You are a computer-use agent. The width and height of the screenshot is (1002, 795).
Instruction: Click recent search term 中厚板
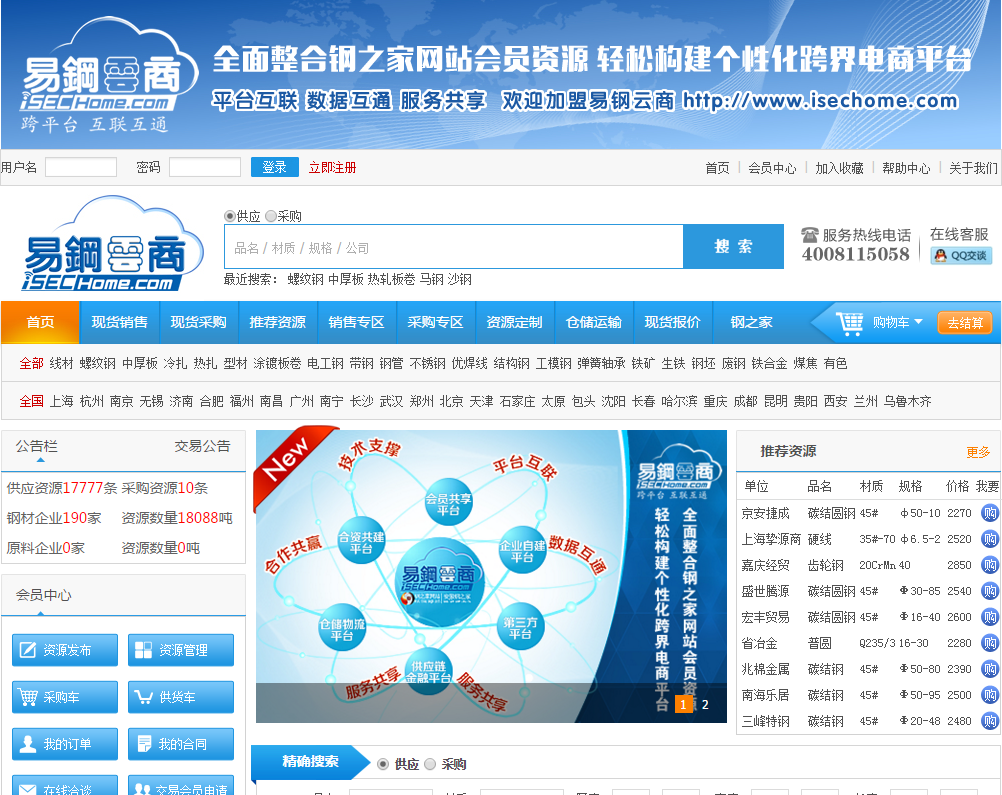point(346,279)
